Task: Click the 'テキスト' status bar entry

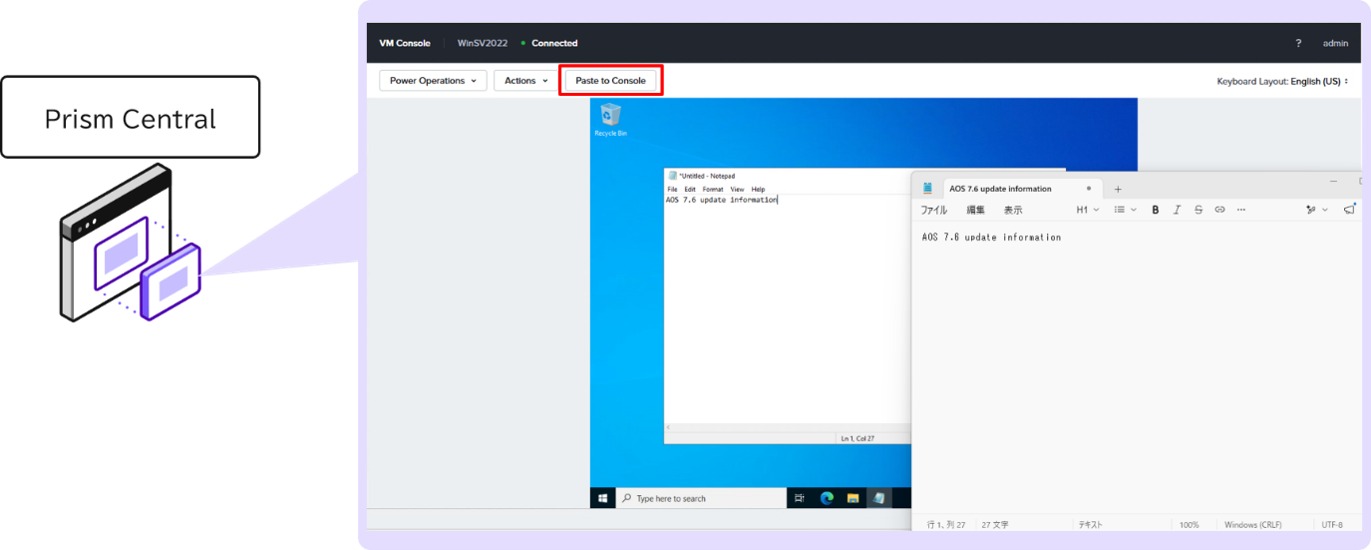Action: [x=1090, y=524]
